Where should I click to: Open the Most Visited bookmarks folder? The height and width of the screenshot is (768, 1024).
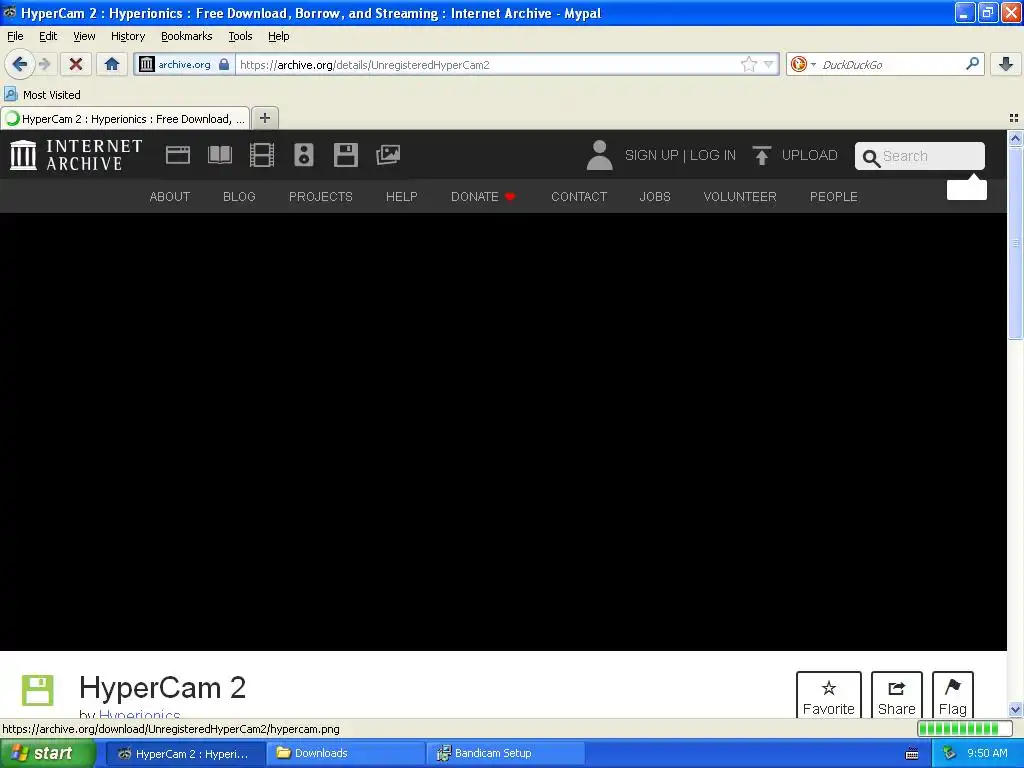tap(43, 95)
